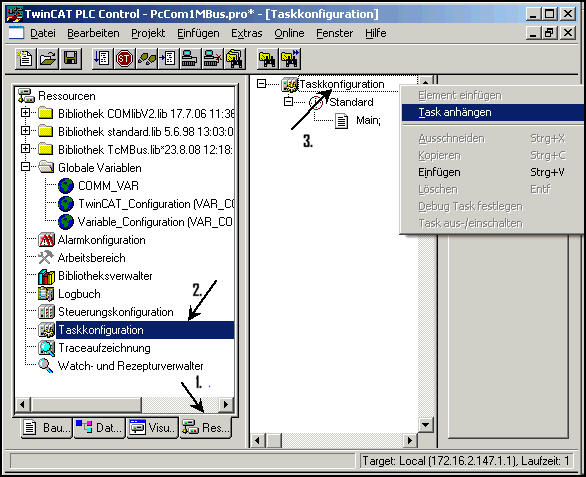The image size is (586, 477).
Task: Open the Fenster menu
Action: pyautogui.click(x=334, y=33)
